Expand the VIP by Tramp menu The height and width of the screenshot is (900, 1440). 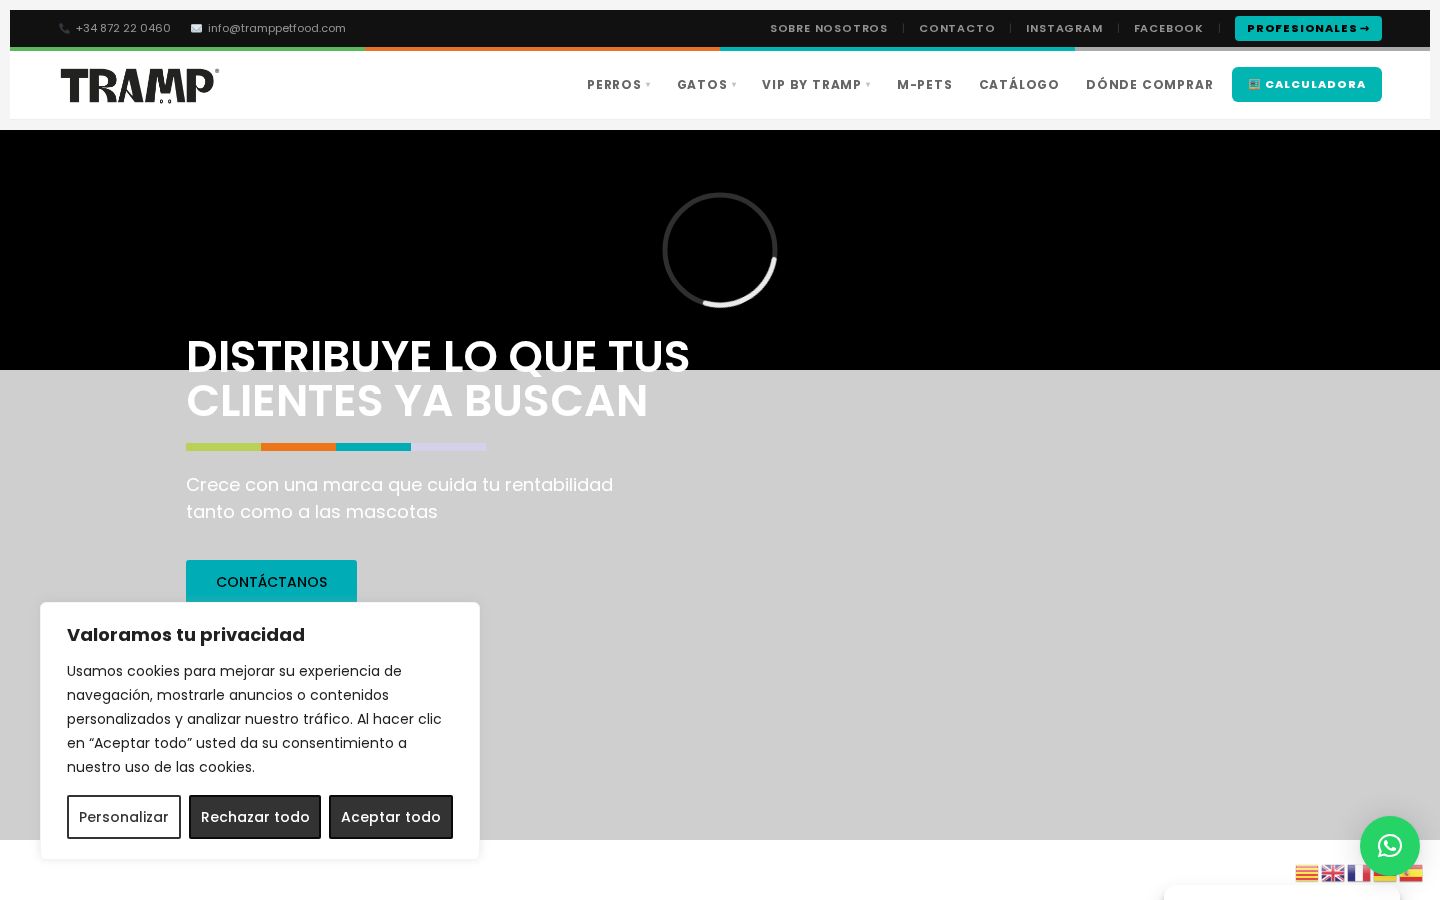point(816,84)
